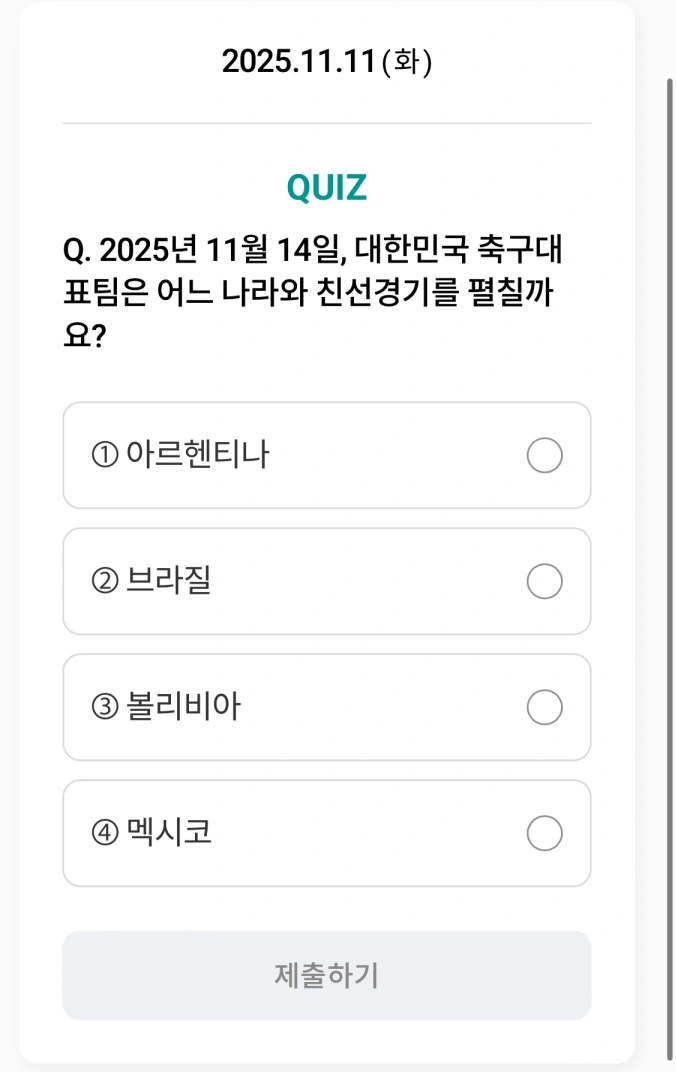
Task: Select the radio button for 아르헨티나
Action: [543, 456]
